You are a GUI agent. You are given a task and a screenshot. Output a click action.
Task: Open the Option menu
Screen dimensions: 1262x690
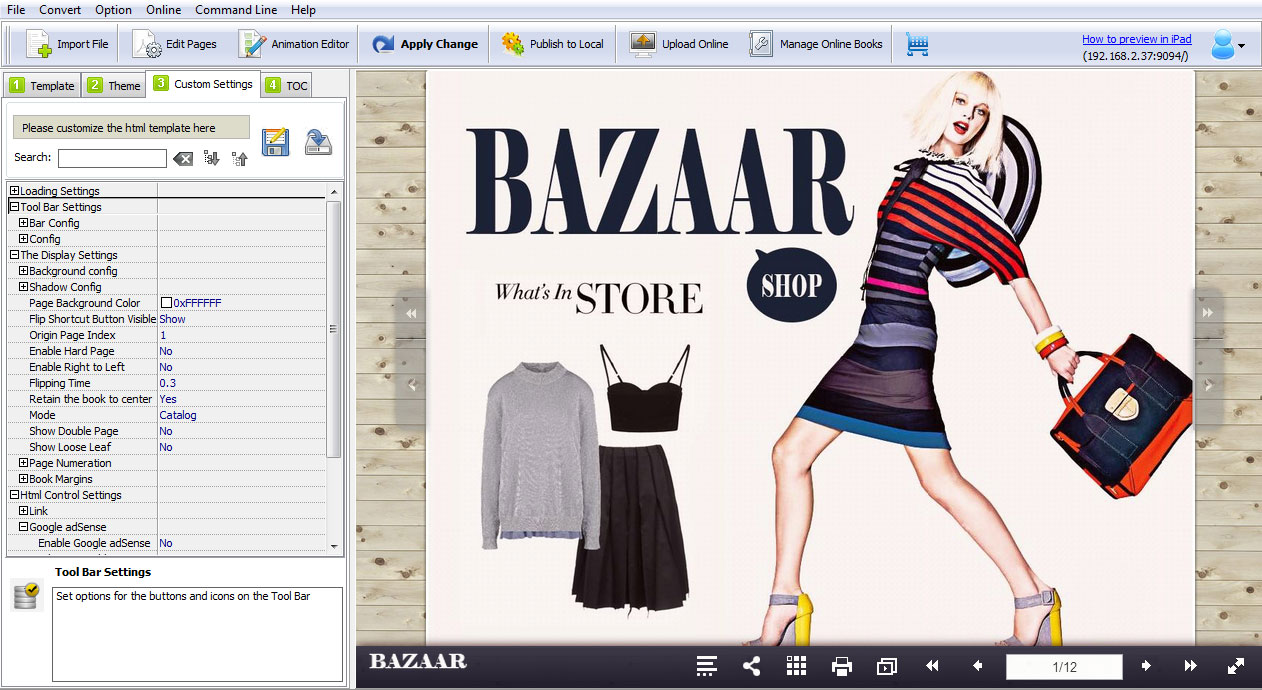113,10
